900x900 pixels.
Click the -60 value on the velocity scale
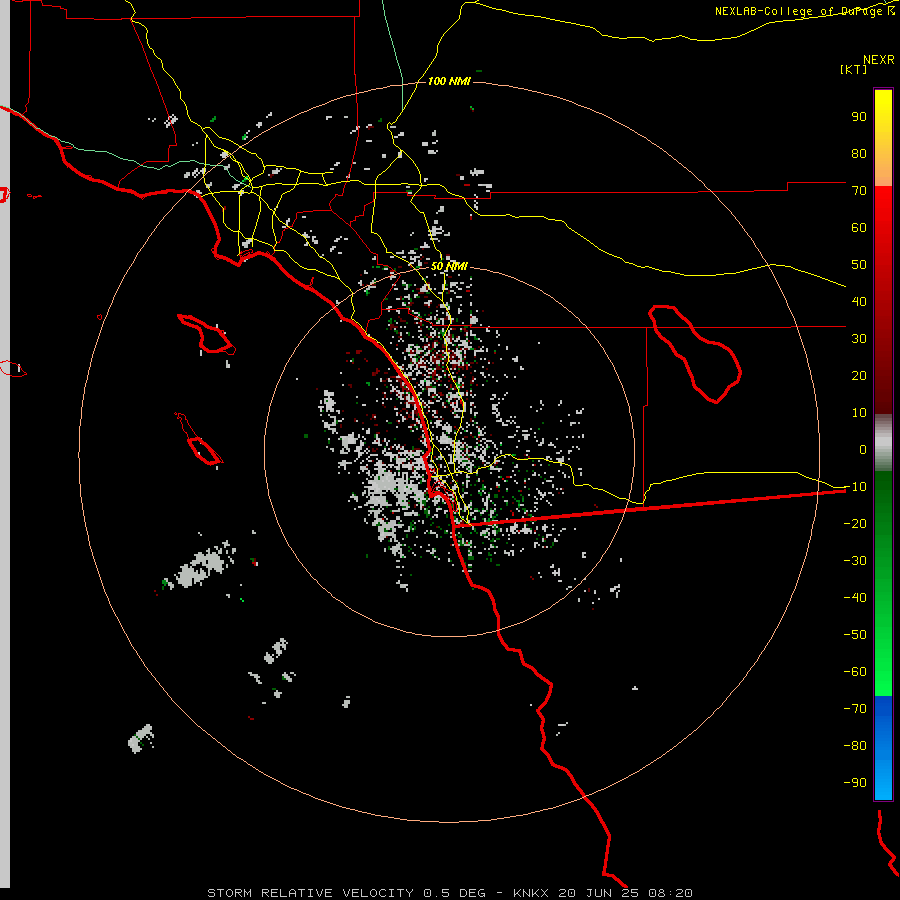855,672
